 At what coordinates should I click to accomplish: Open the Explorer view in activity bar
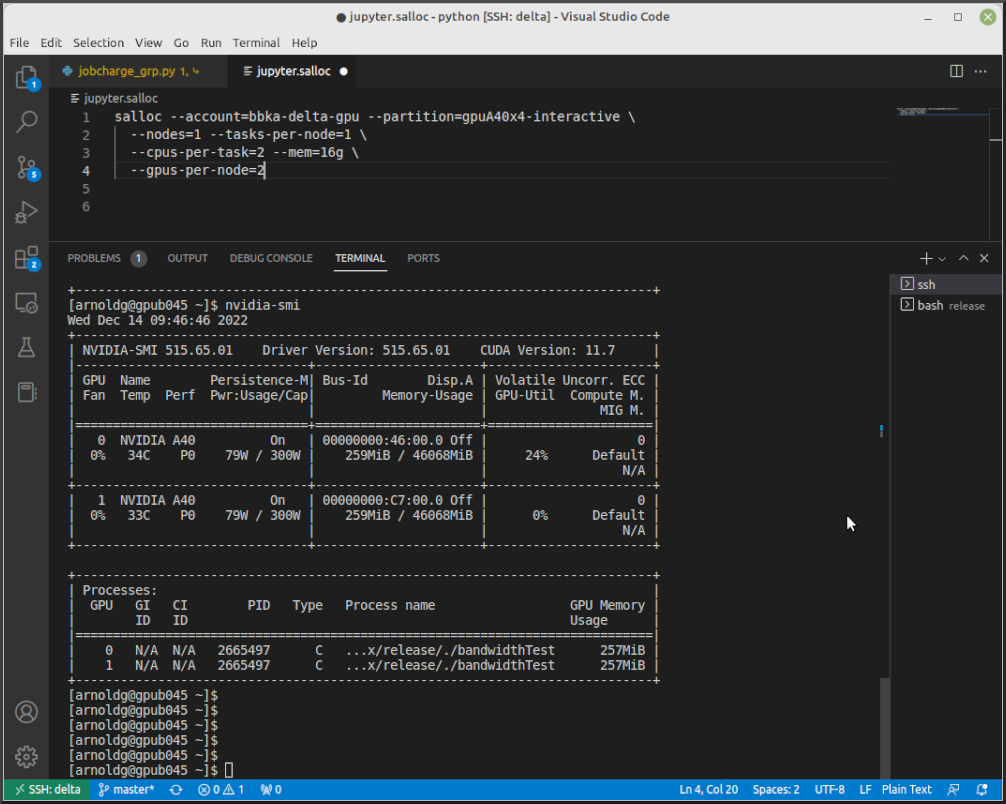point(26,78)
